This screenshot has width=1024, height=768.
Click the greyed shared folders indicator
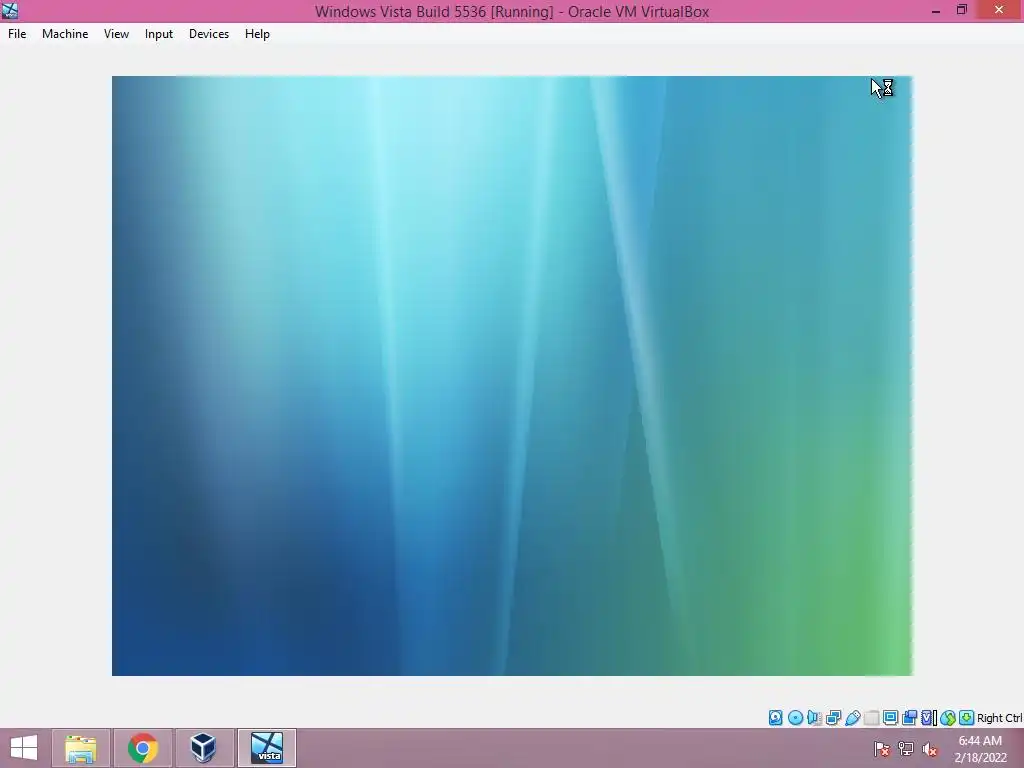(871, 718)
